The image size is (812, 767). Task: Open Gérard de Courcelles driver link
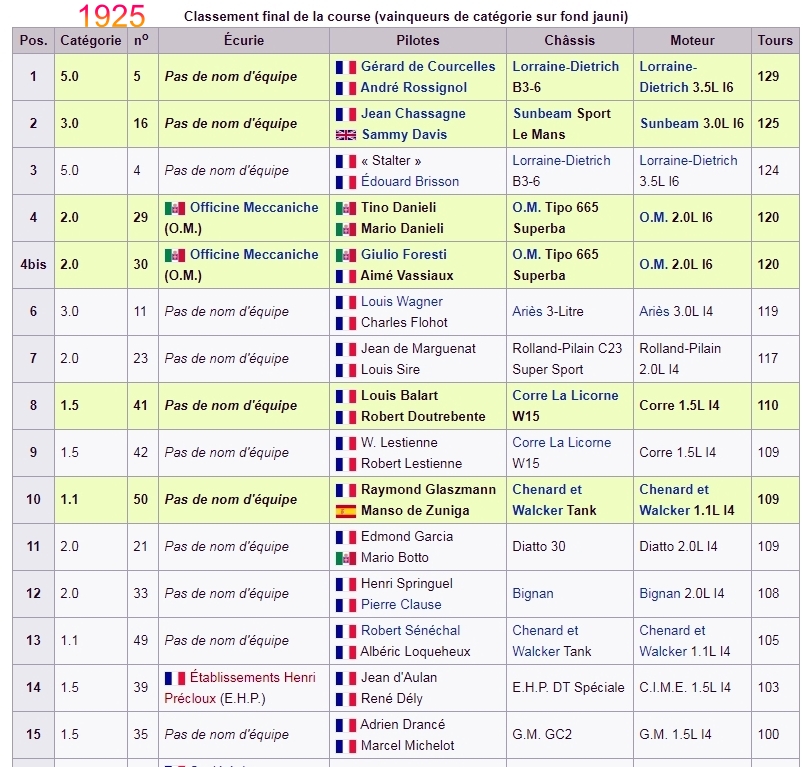428,67
